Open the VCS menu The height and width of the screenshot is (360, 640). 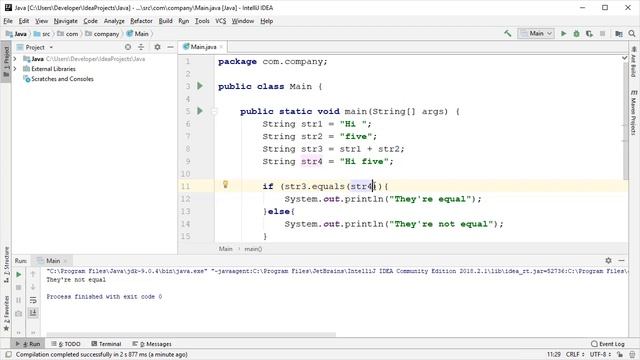click(220, 21)
